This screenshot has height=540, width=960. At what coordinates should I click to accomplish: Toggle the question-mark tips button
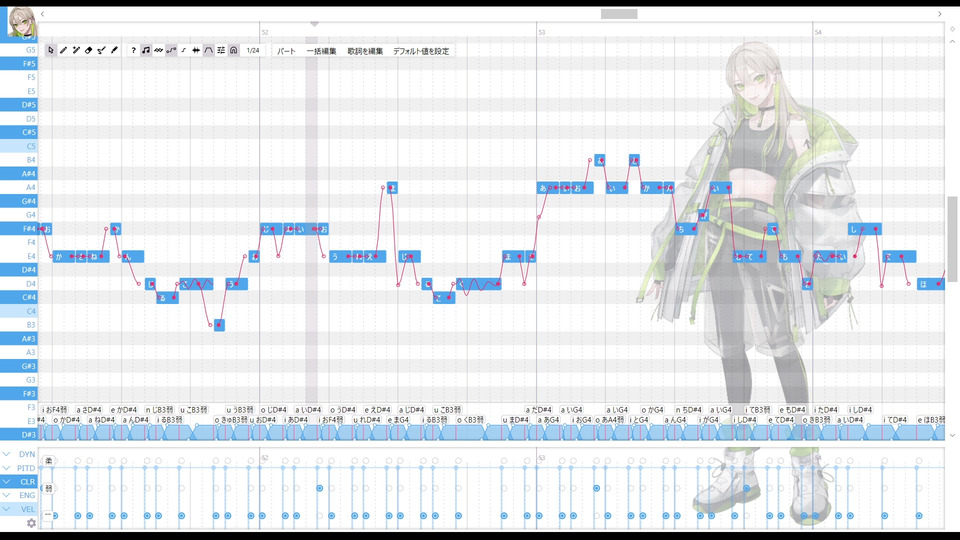coord(133,50)
